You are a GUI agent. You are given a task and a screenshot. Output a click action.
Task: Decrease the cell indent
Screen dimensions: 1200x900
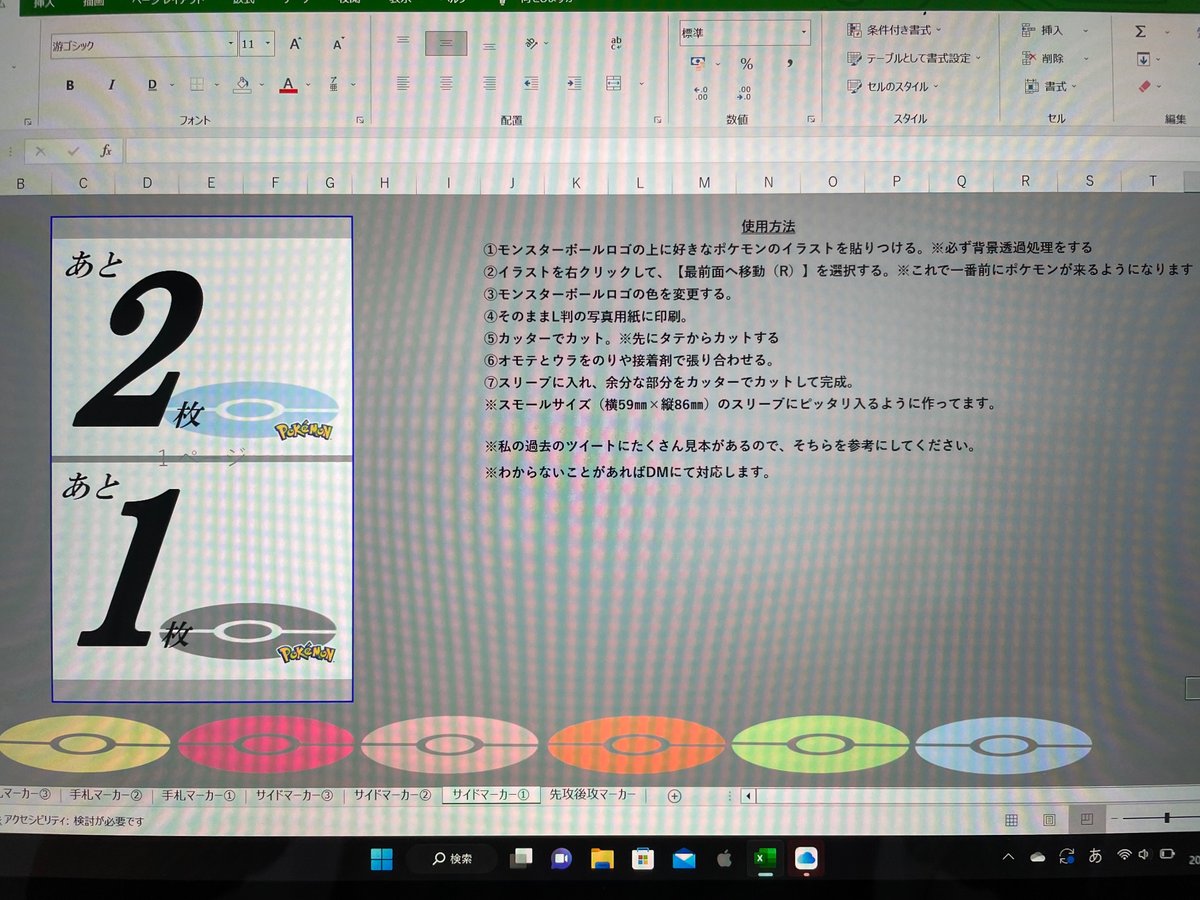pyautogui.click(x=532, y=84)
